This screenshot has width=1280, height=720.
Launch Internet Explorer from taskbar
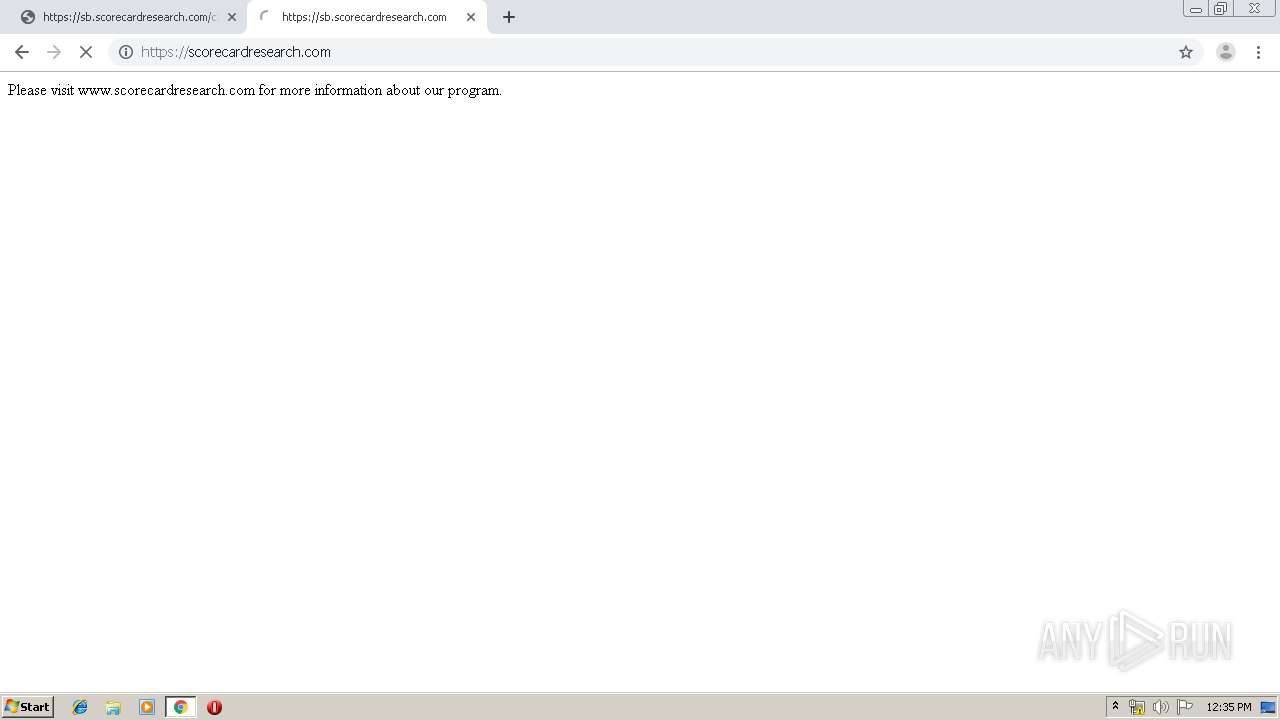80,707
